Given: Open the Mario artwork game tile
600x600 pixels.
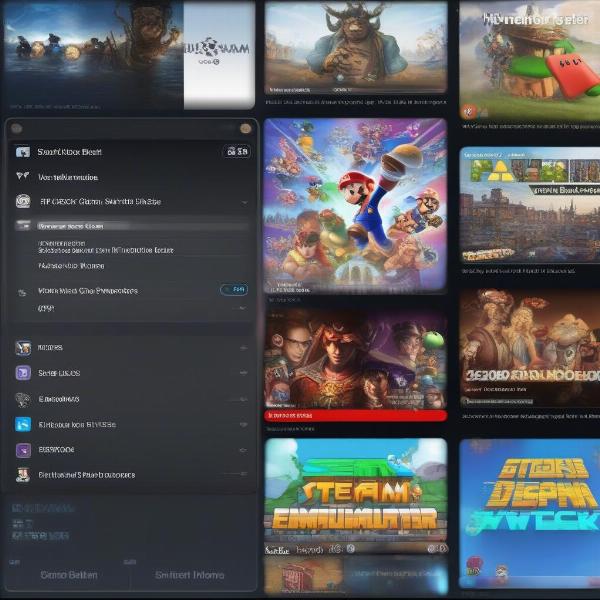Looking at the screenshot, I should click(355, 206).
